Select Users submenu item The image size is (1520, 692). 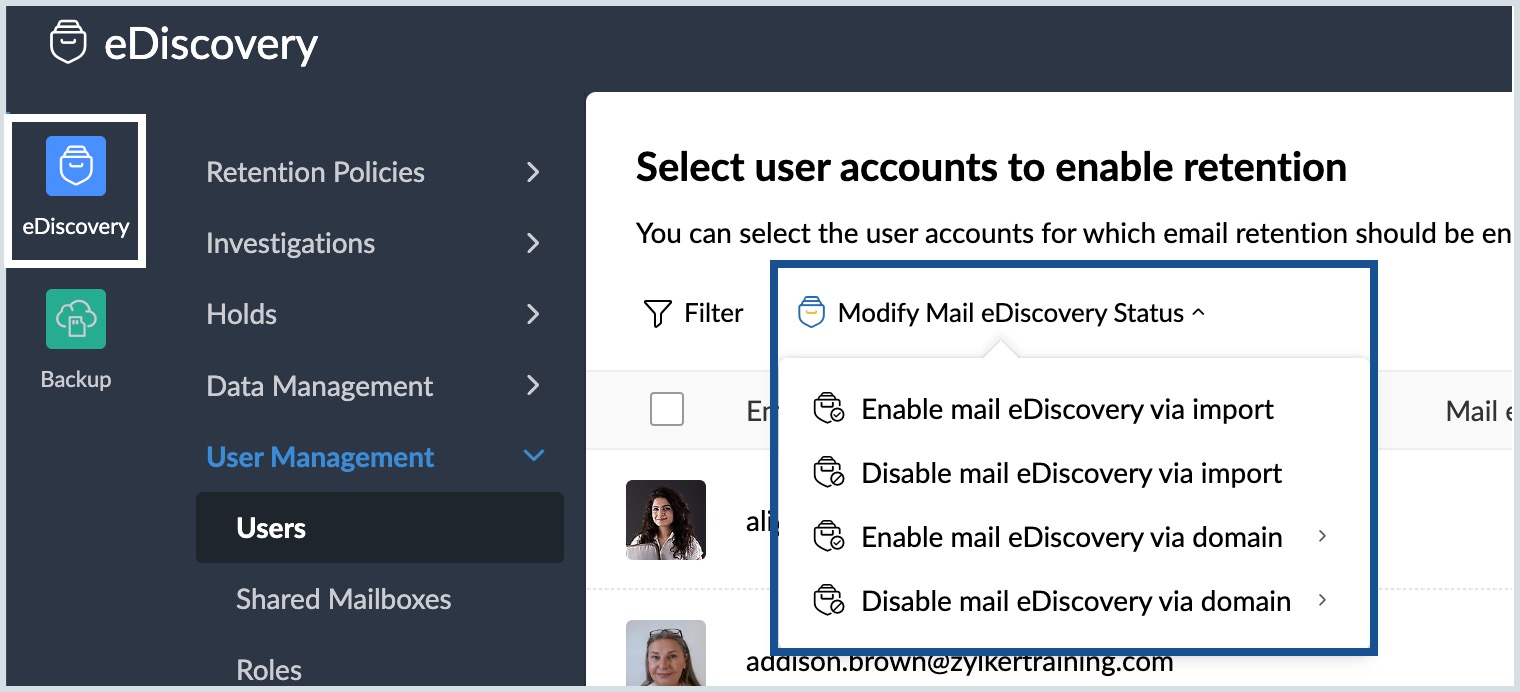(x=380, y=527)
